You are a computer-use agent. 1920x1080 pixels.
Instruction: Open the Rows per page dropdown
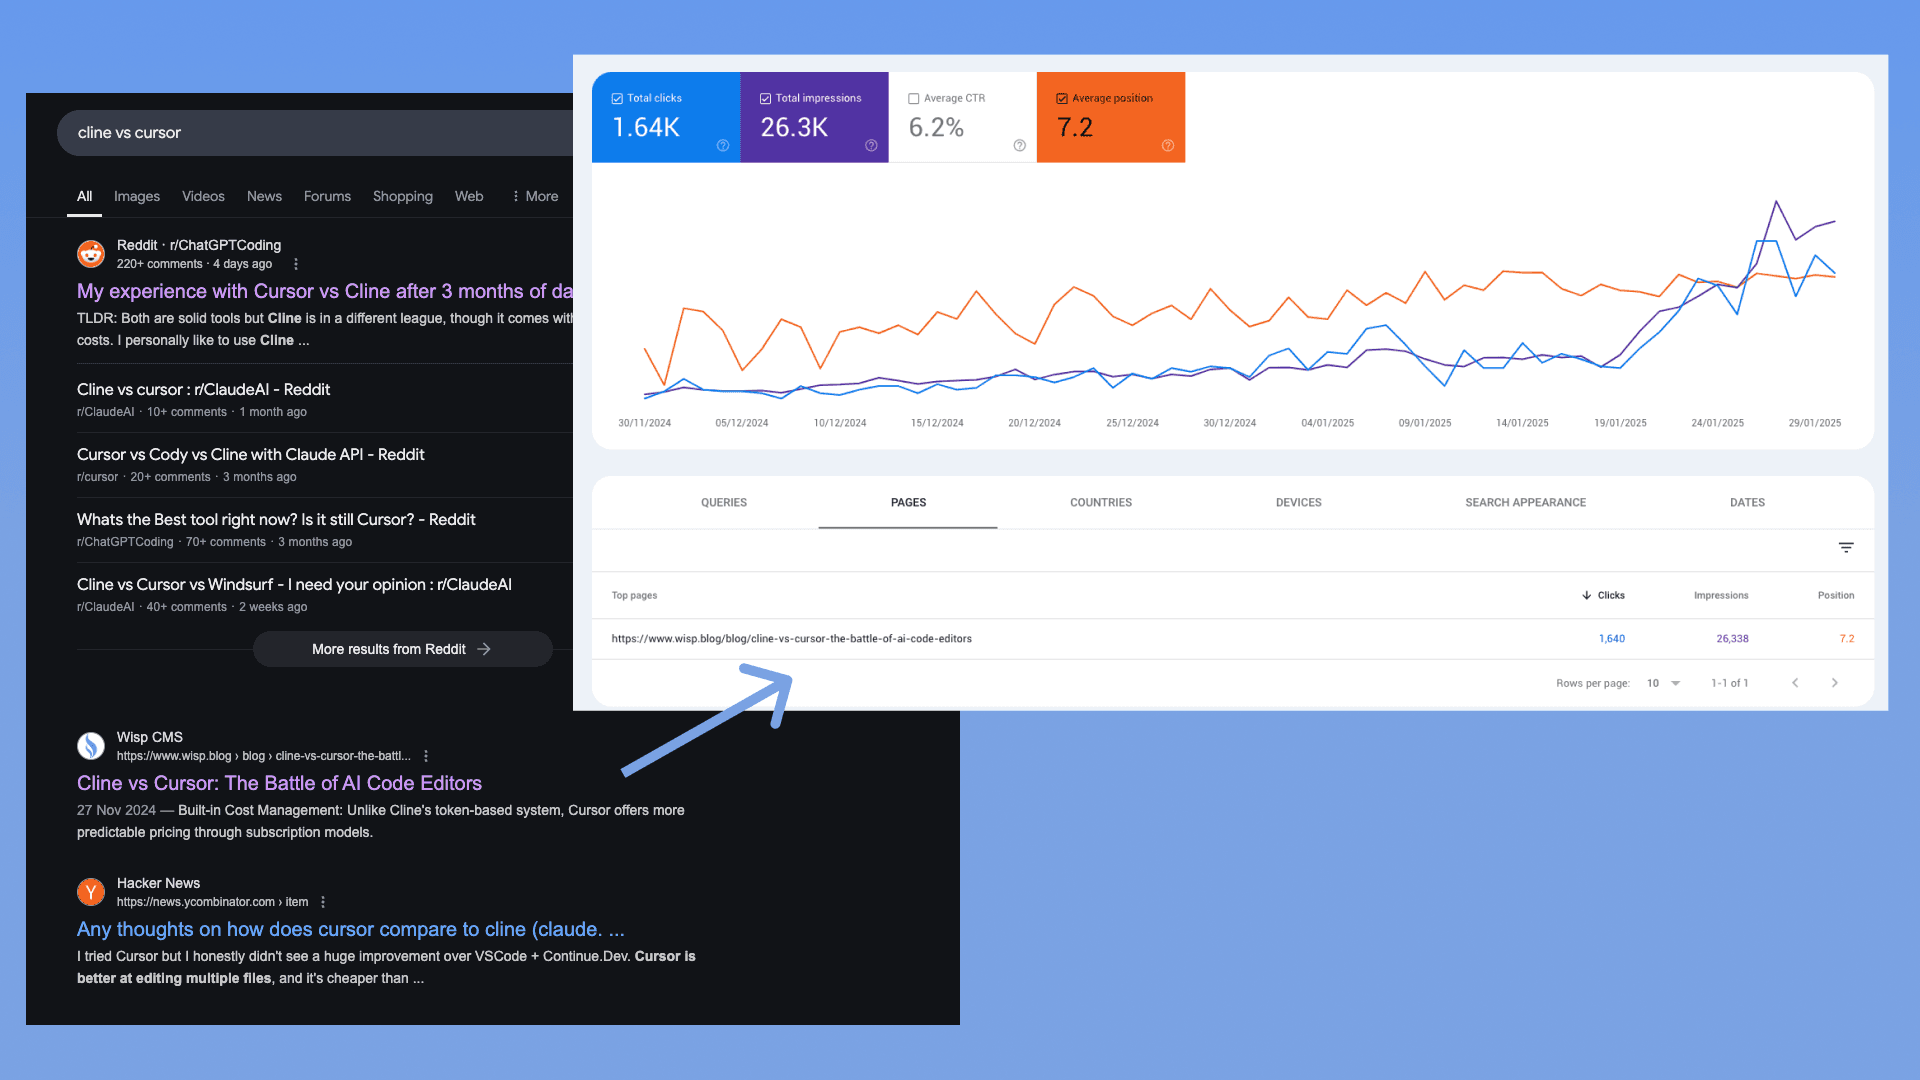[x=1664, y=683]
